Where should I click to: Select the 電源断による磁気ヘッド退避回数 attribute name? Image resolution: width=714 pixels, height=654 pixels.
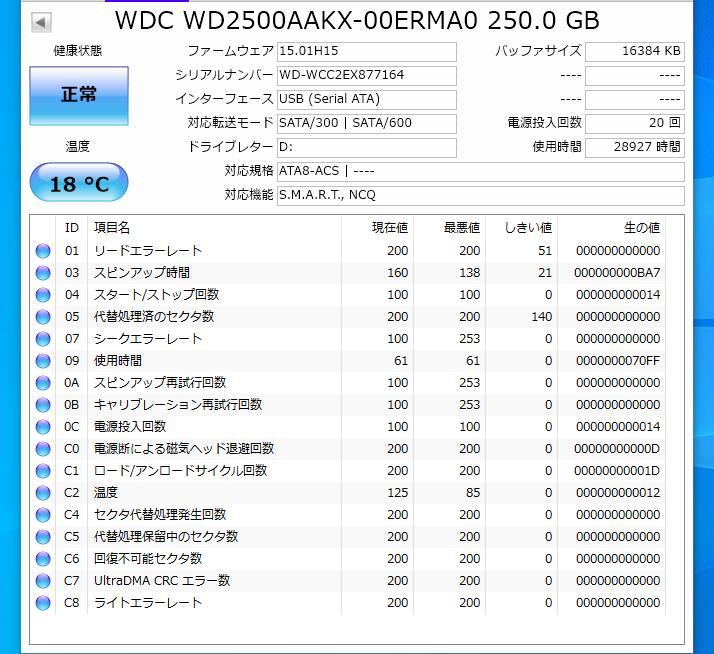[x=184, y=449]
